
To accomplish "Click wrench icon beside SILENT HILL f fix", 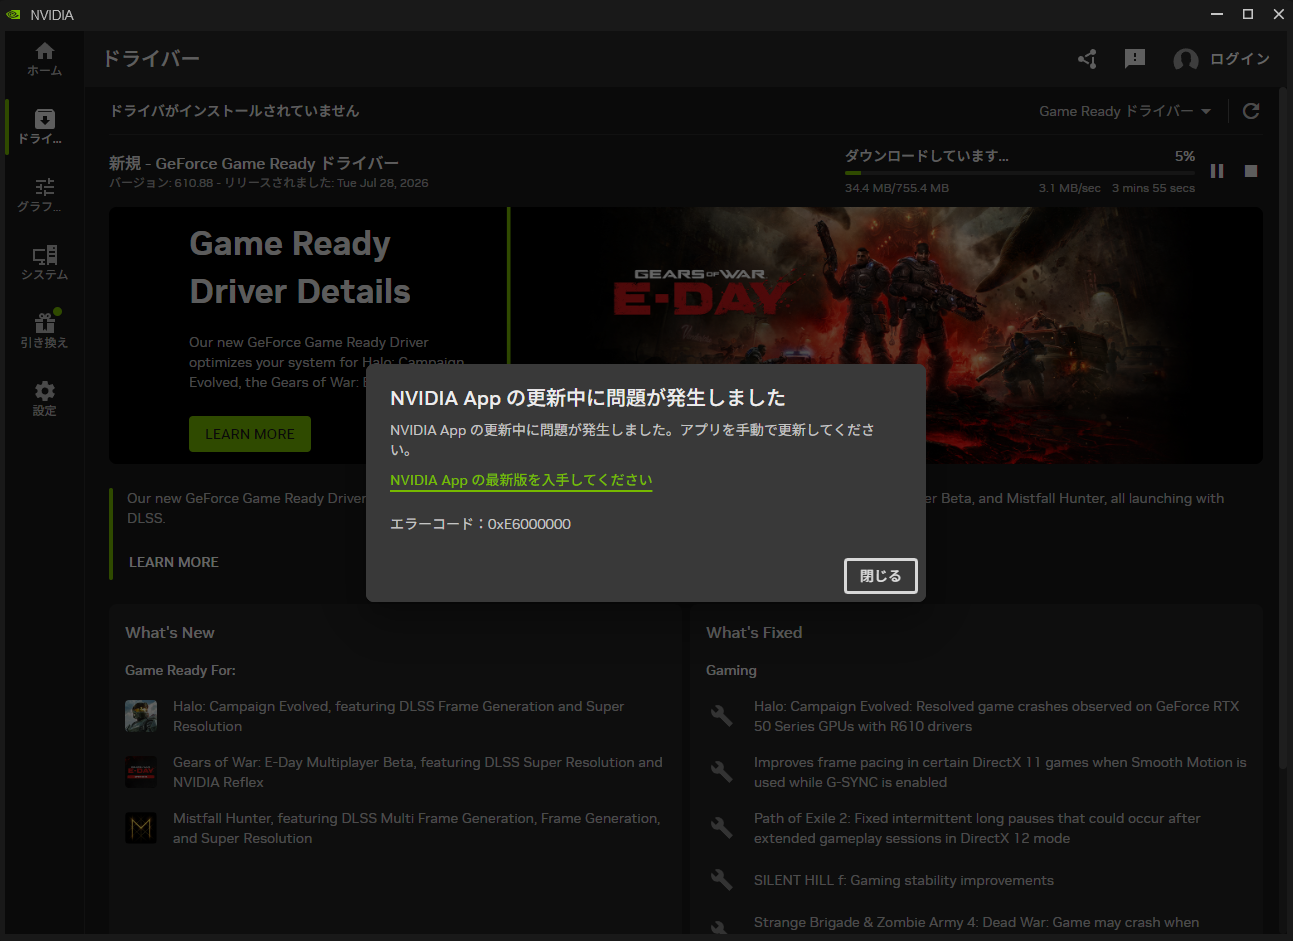I will pos(722,880).
